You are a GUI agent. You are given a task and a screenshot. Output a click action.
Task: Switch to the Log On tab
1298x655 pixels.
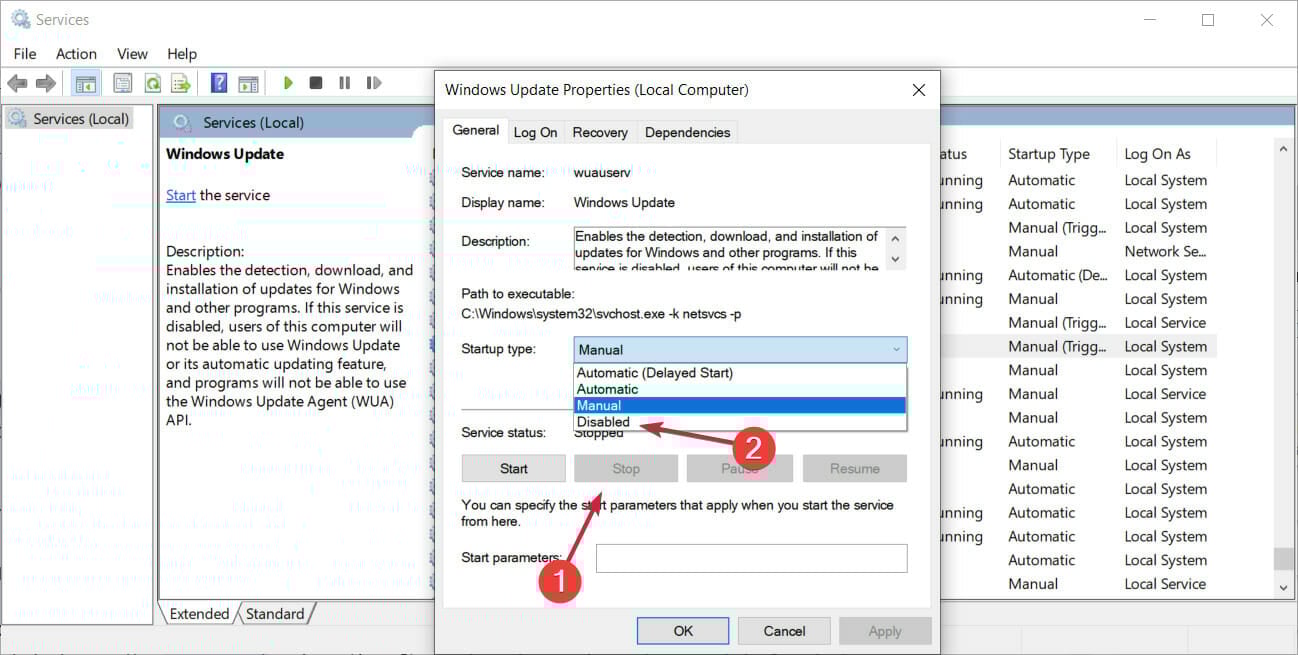[535, 132]
